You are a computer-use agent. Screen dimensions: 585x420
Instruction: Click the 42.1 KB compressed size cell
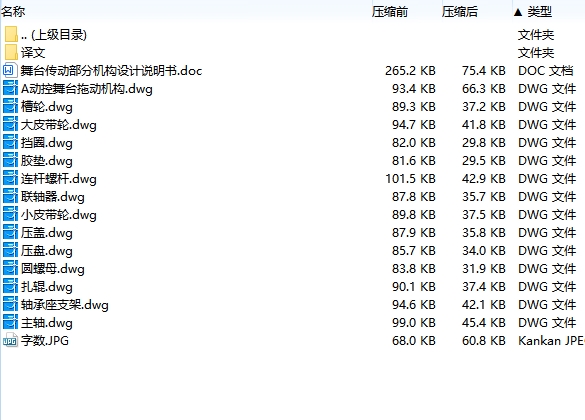click(484, 305)
